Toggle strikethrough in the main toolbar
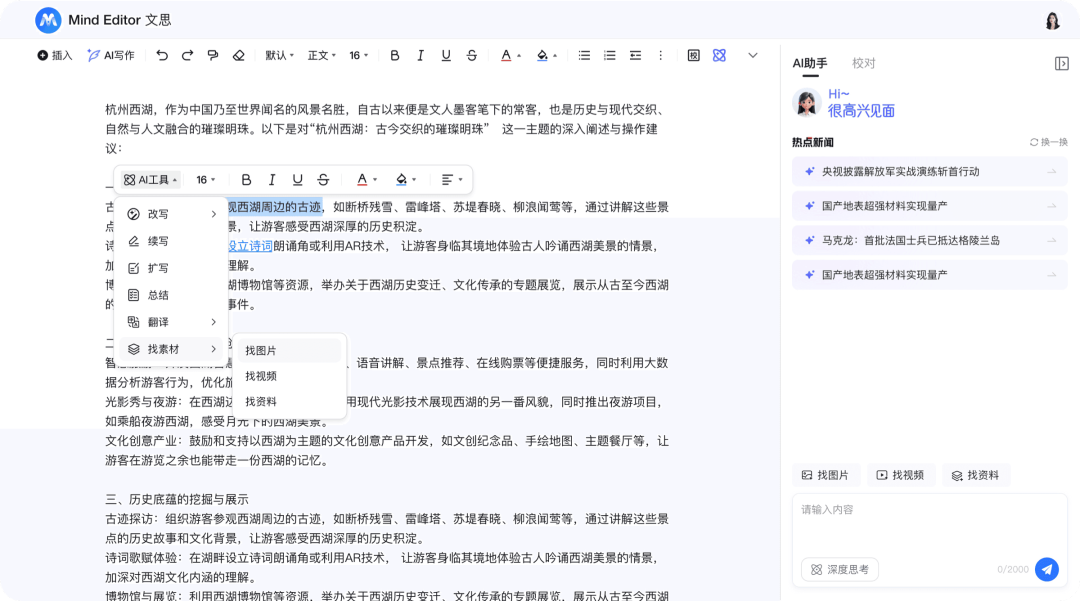 click(472, 56)
